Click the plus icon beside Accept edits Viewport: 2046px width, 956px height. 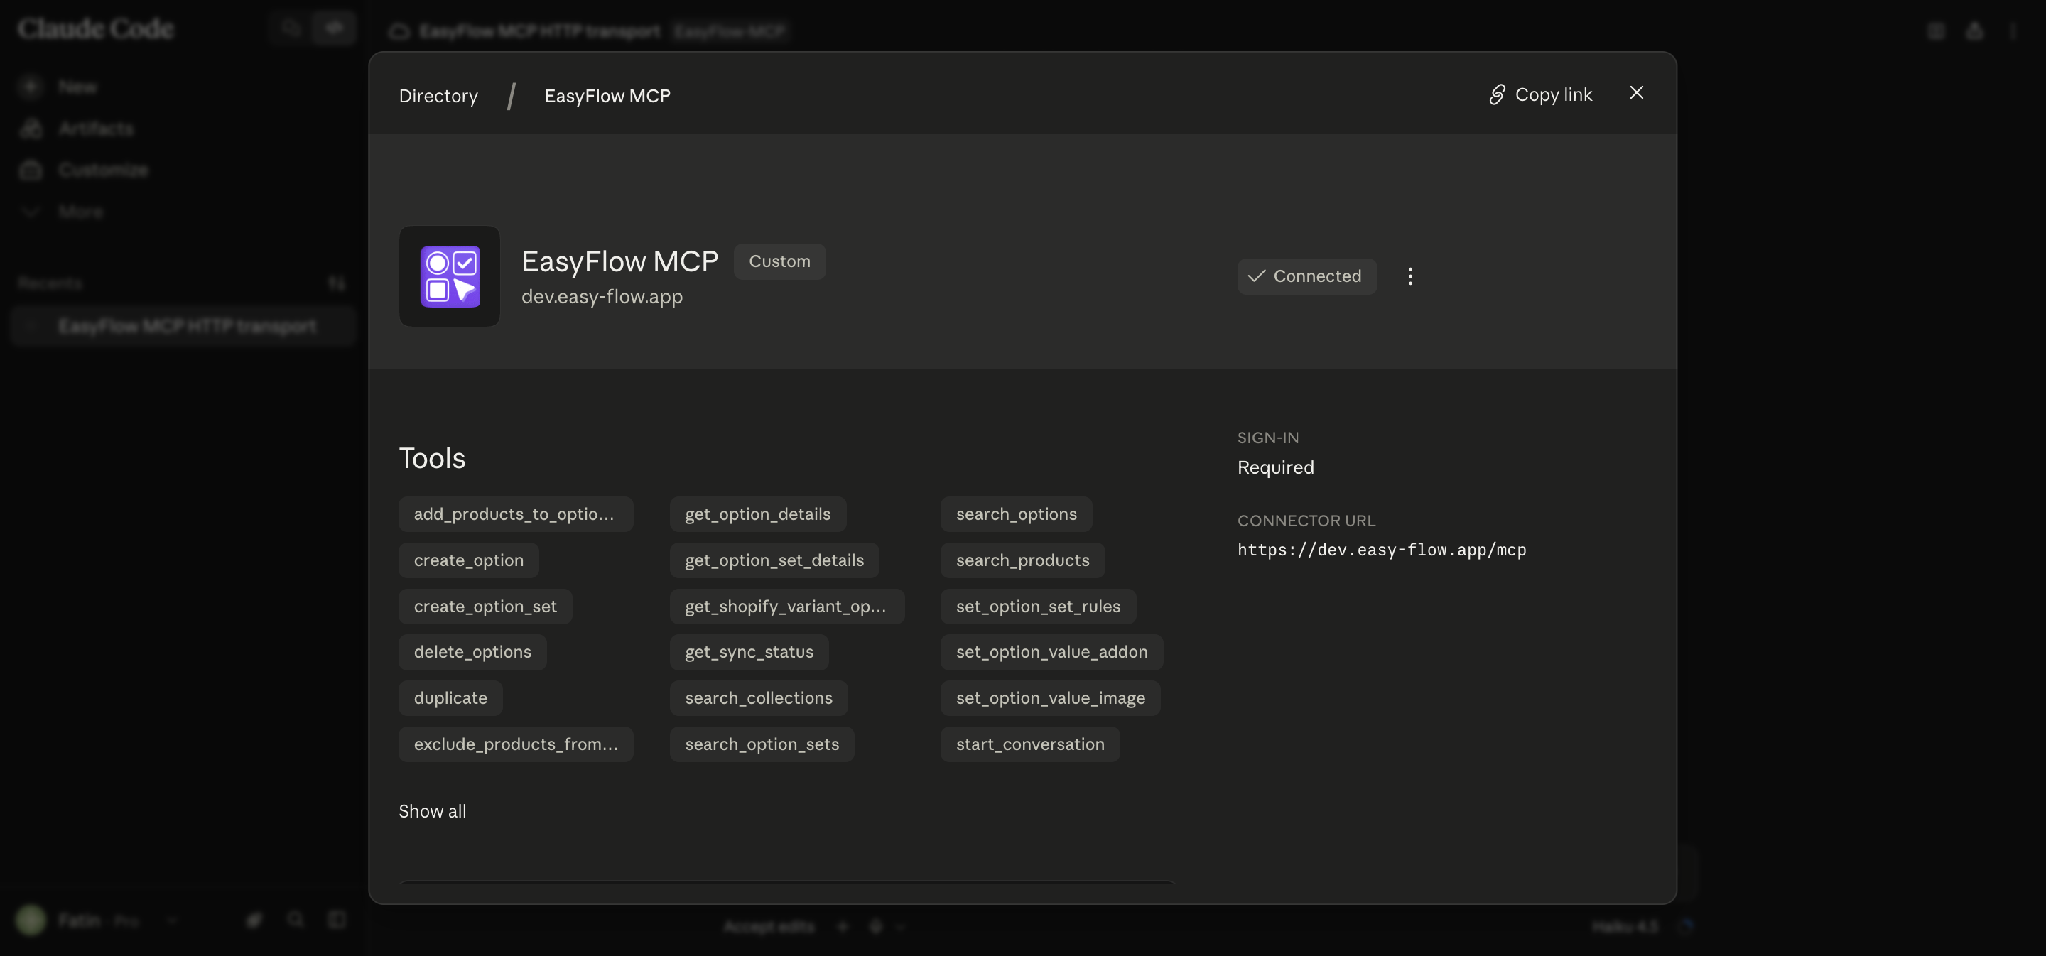click(842, 927)
